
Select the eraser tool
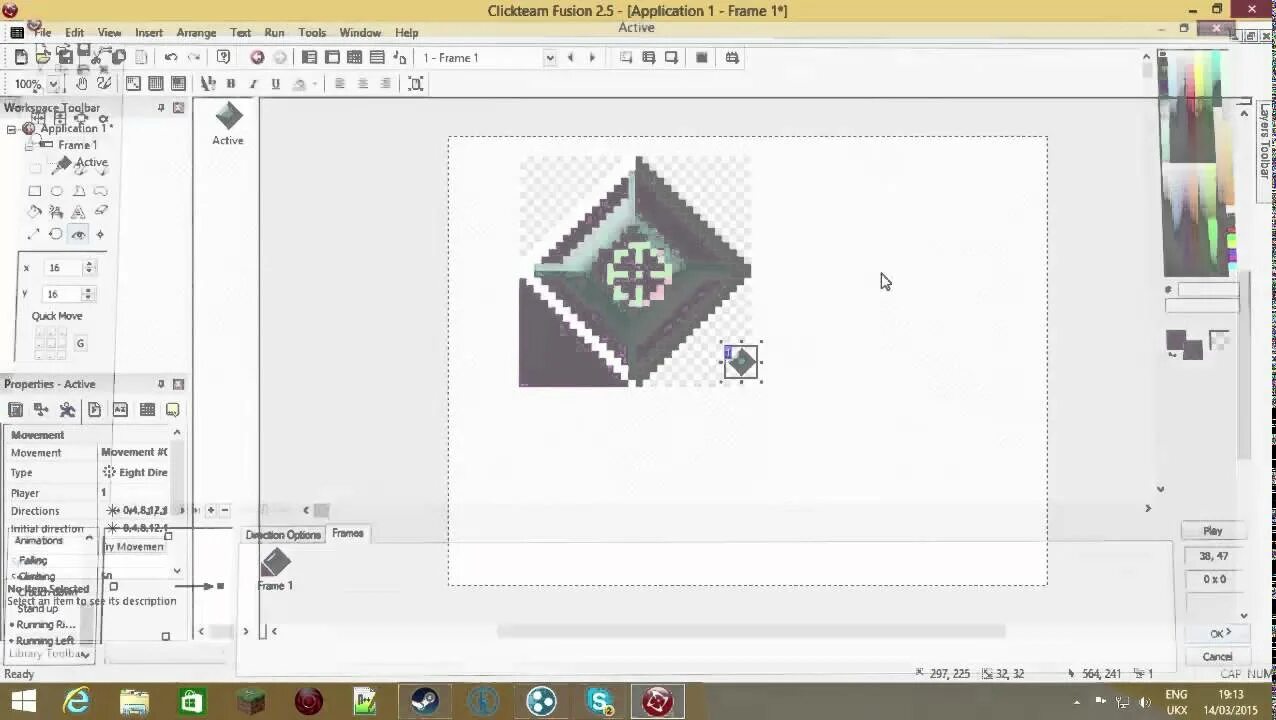(101, 212)
